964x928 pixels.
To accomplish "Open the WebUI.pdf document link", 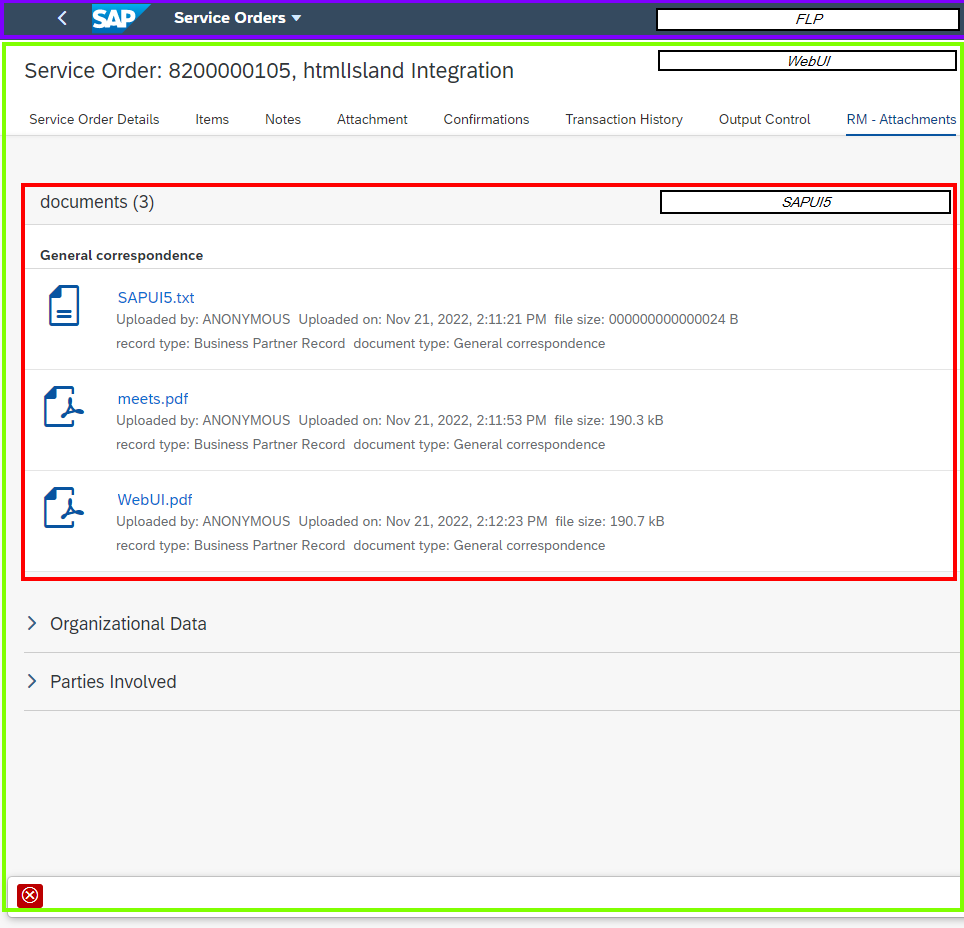I will pos(155,500).
